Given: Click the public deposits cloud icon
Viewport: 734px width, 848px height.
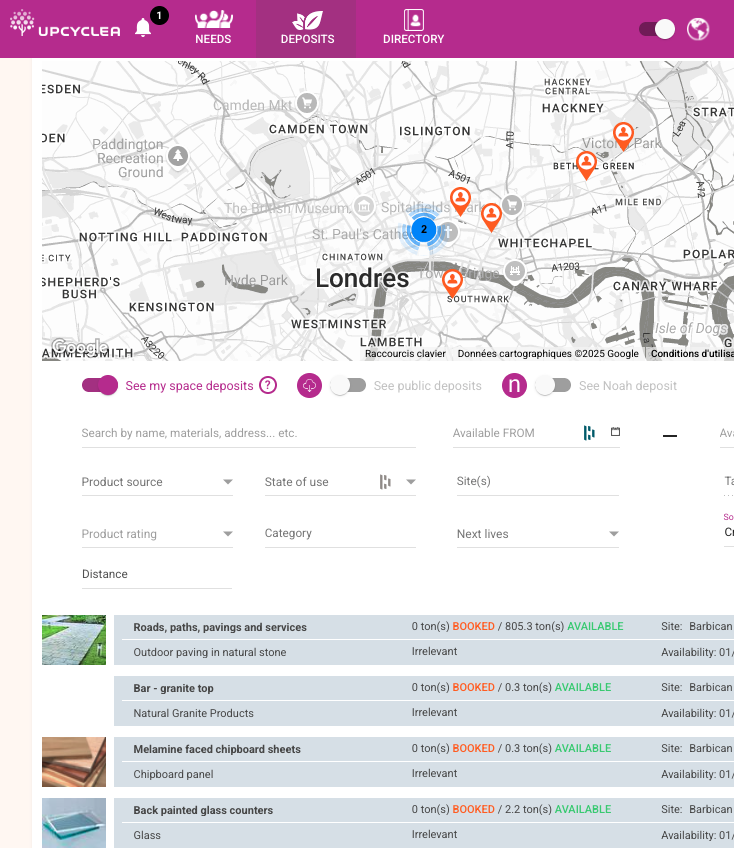Looking at the screenshot, I should [x=310, y=386].
